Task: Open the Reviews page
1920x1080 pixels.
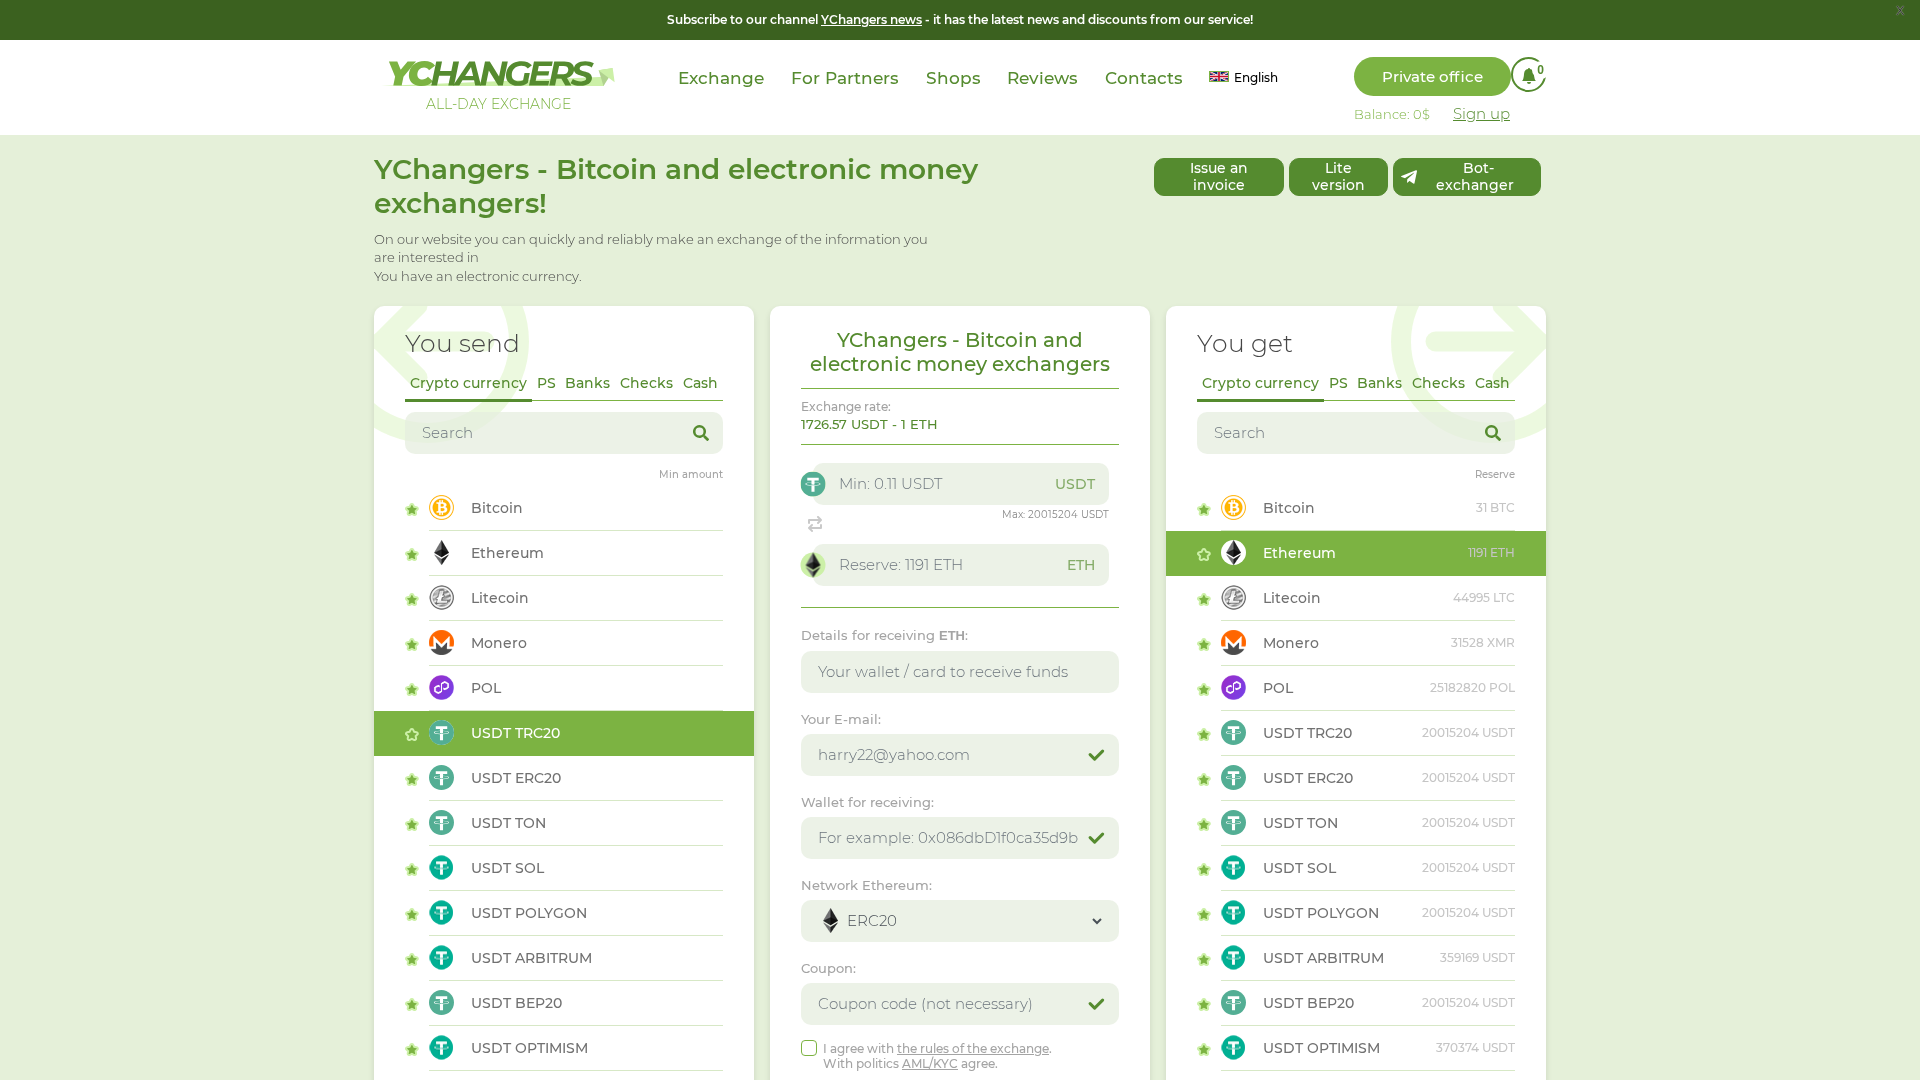Action: [1042, 78]
